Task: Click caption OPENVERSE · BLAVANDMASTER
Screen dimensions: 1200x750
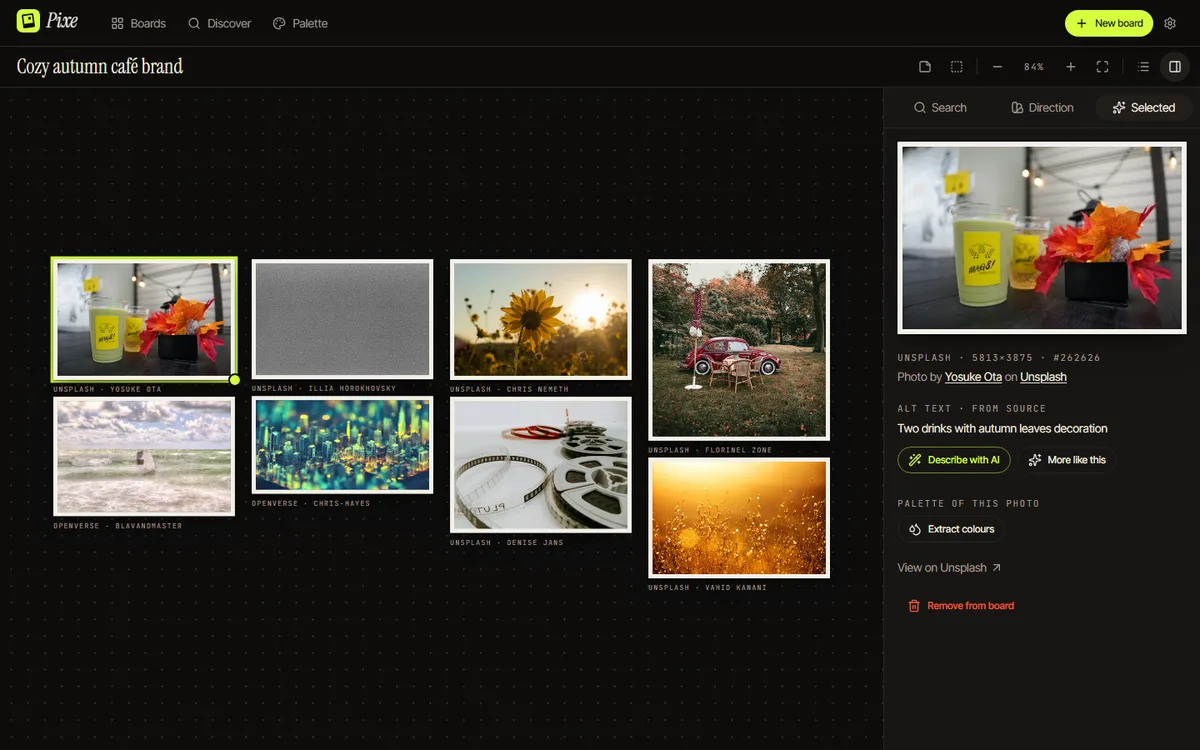Action: point(117,526)
